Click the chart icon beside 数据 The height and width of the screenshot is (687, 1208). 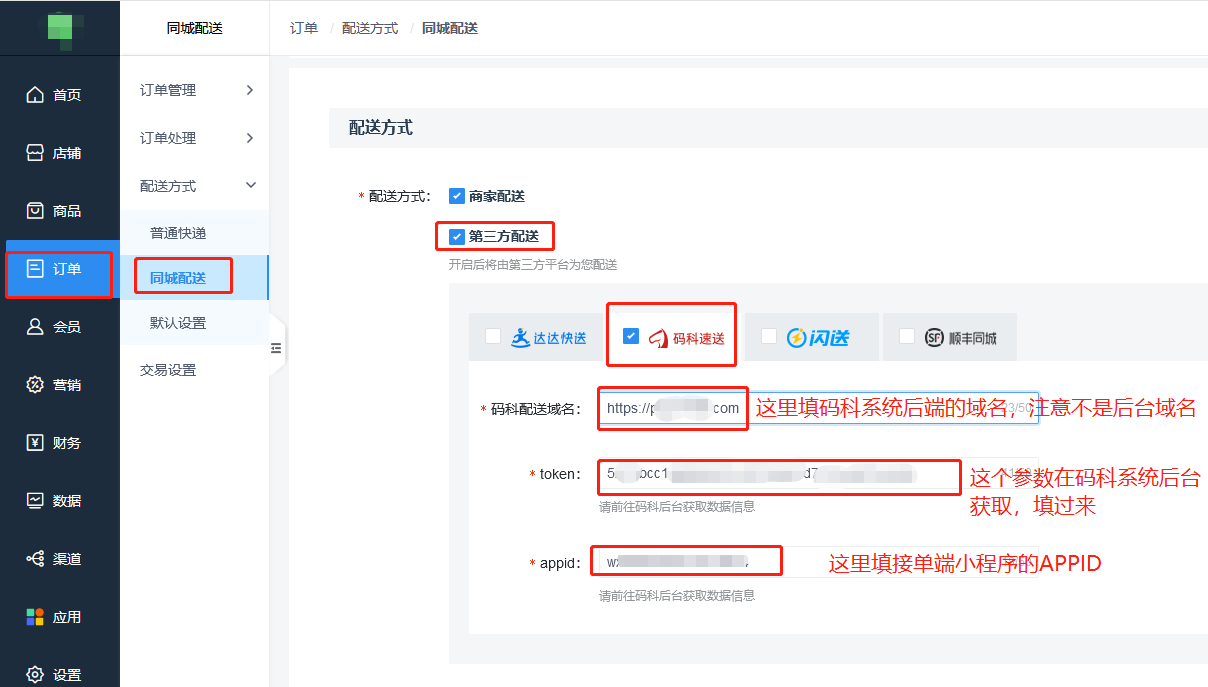pos(35,500)
